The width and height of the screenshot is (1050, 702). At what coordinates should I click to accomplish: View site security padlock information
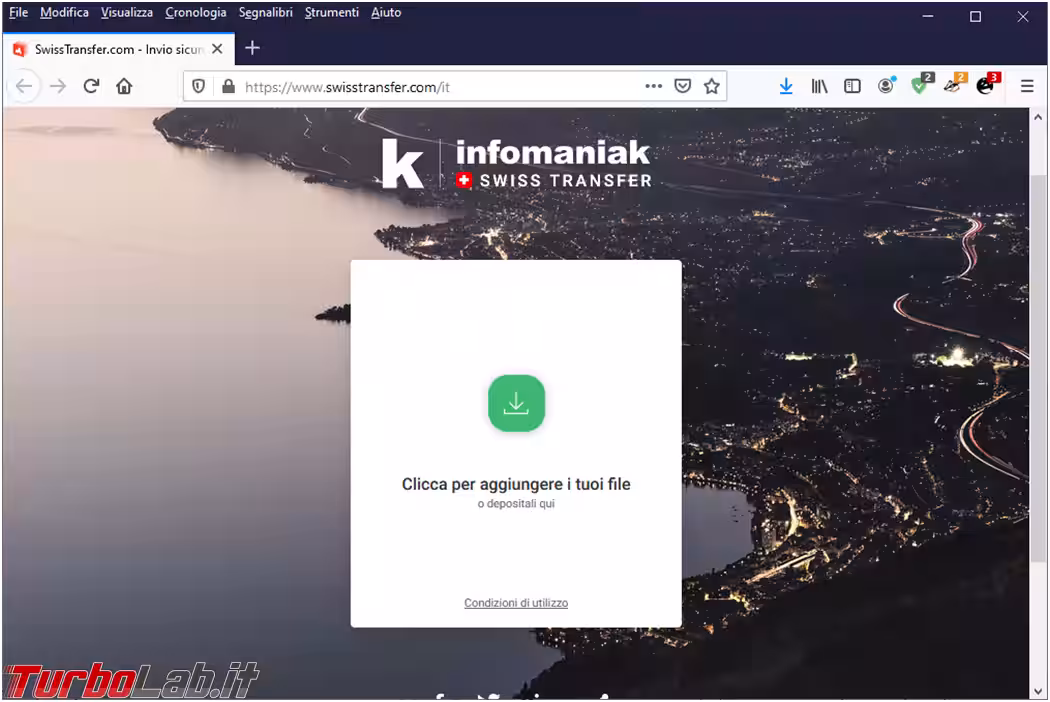pos(228,87)
